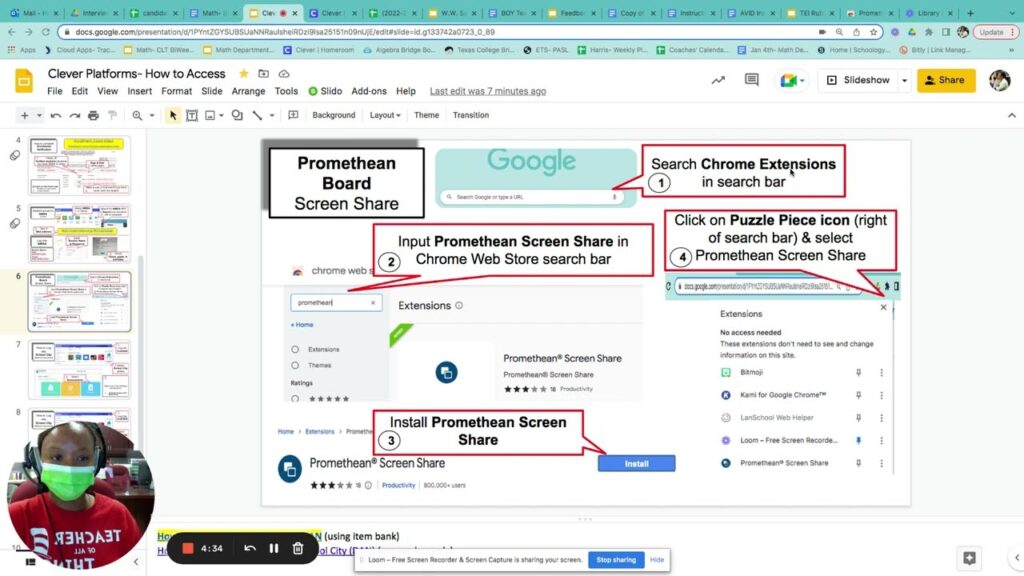Open the line type dropdown arrow
This screenshot has width=1024, height=576.
[272, 116]
